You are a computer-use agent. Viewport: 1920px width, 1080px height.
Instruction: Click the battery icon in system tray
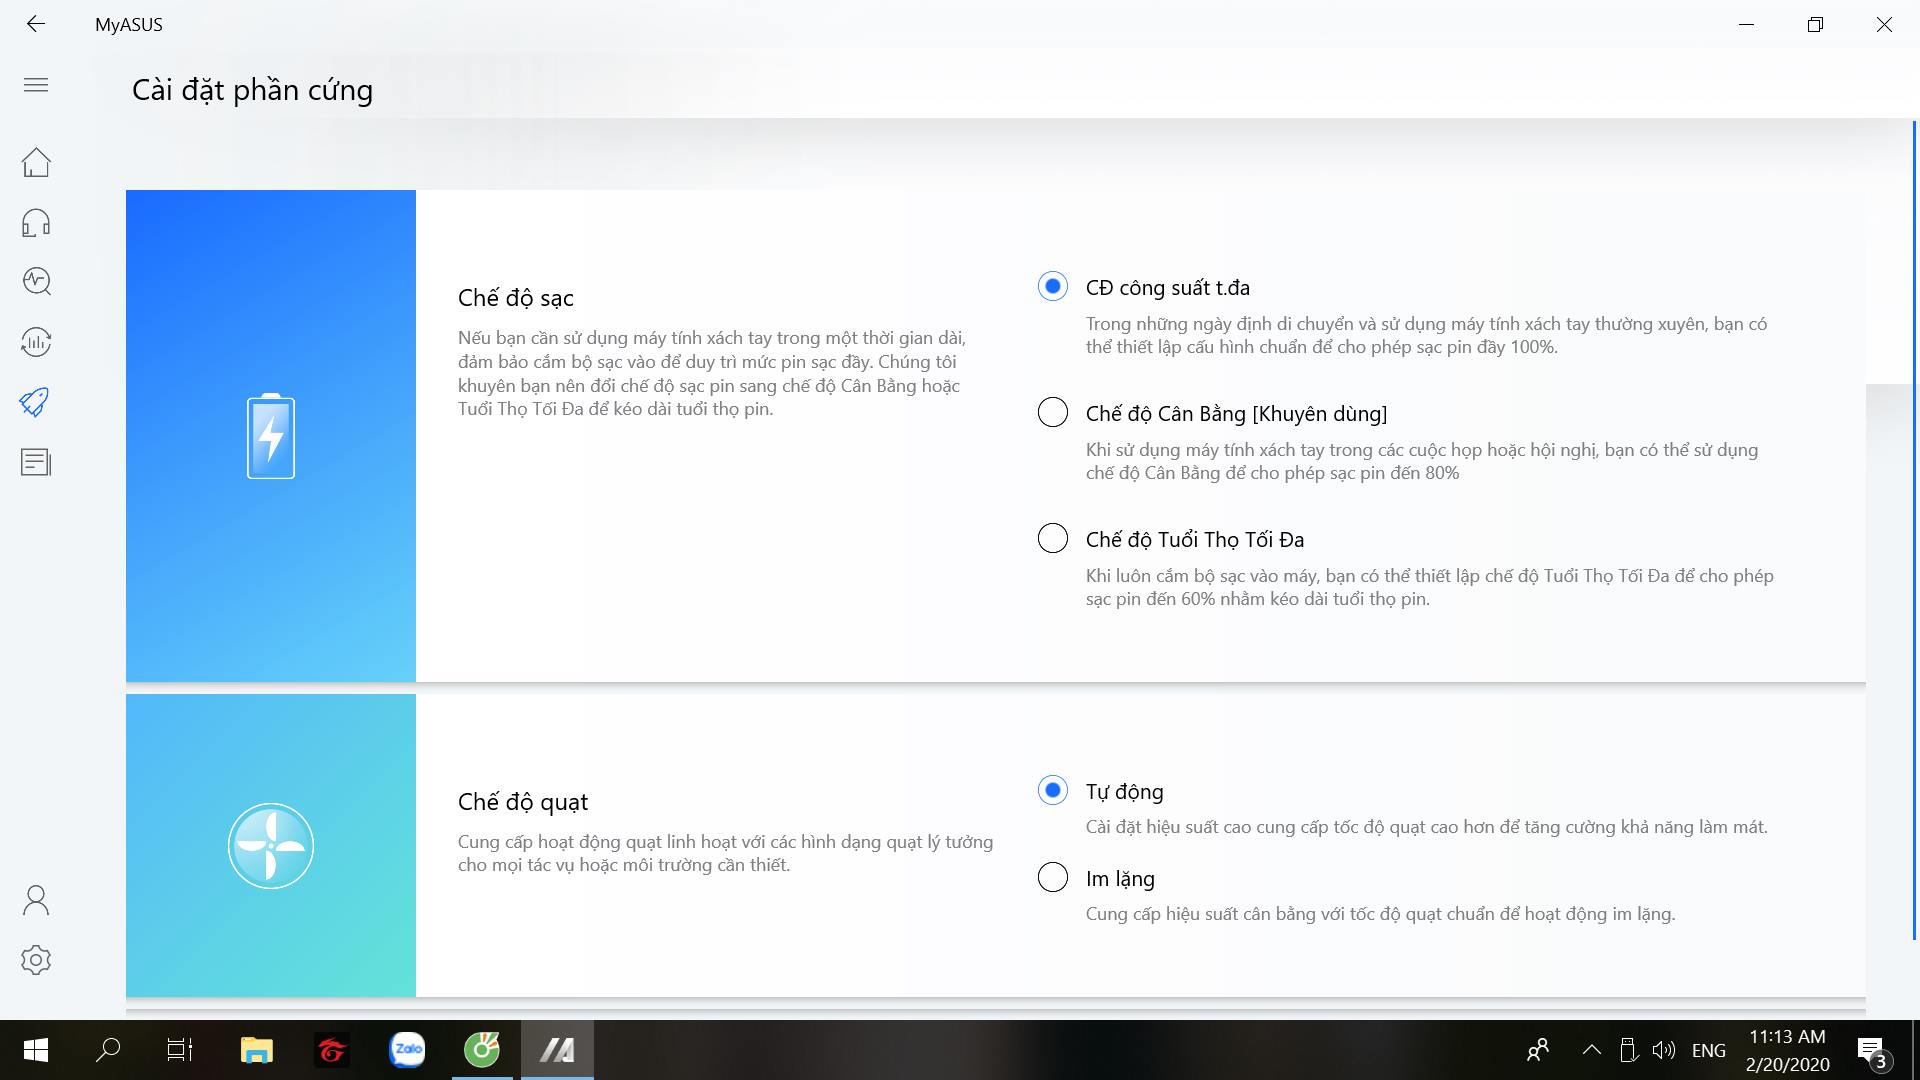[1628, 1050]
